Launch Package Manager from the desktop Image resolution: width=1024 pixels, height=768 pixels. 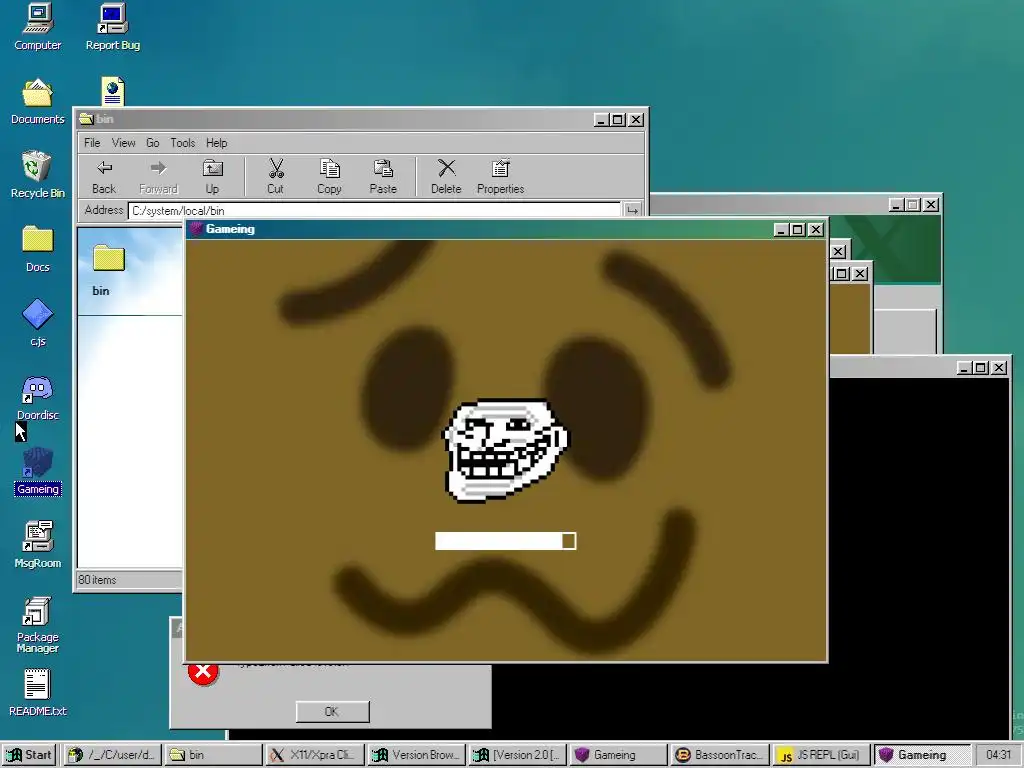(37, 624)
